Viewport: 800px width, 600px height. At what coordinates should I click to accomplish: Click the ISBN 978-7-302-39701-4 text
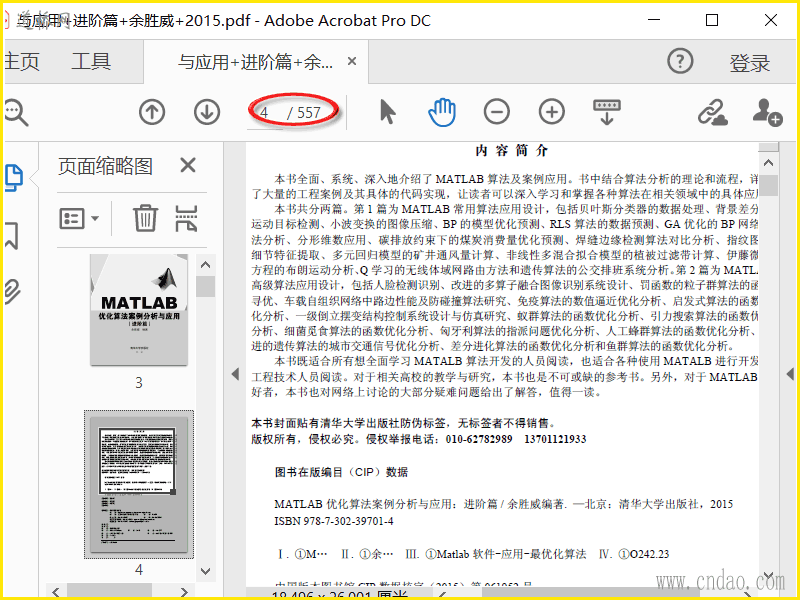334,521
